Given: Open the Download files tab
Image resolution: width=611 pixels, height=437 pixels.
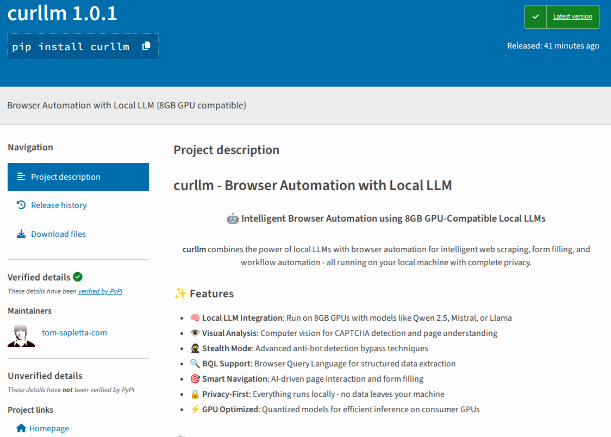Looking at the screenshot, I should [58, 234].
